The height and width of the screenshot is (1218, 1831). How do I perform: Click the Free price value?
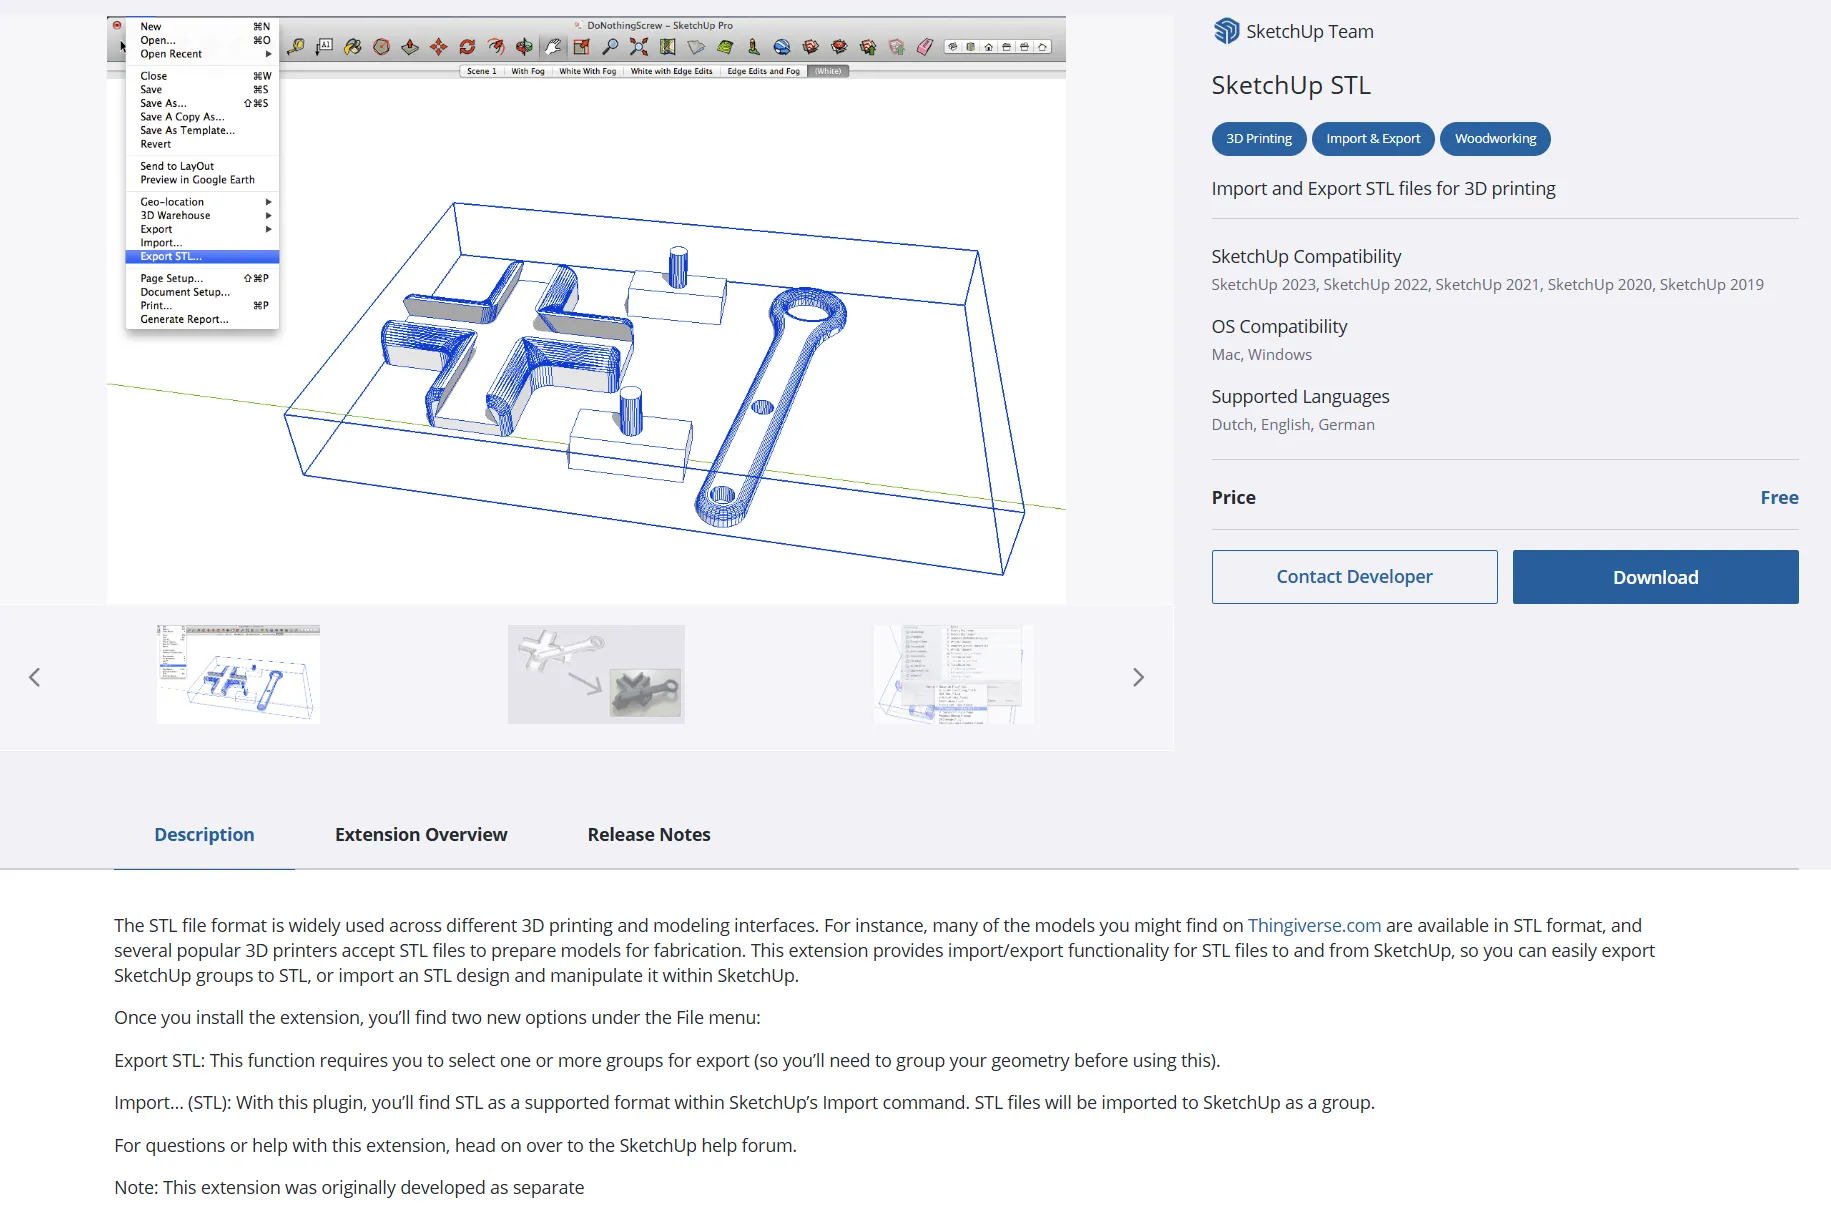pyautogui.click(x=1779, y=498)
